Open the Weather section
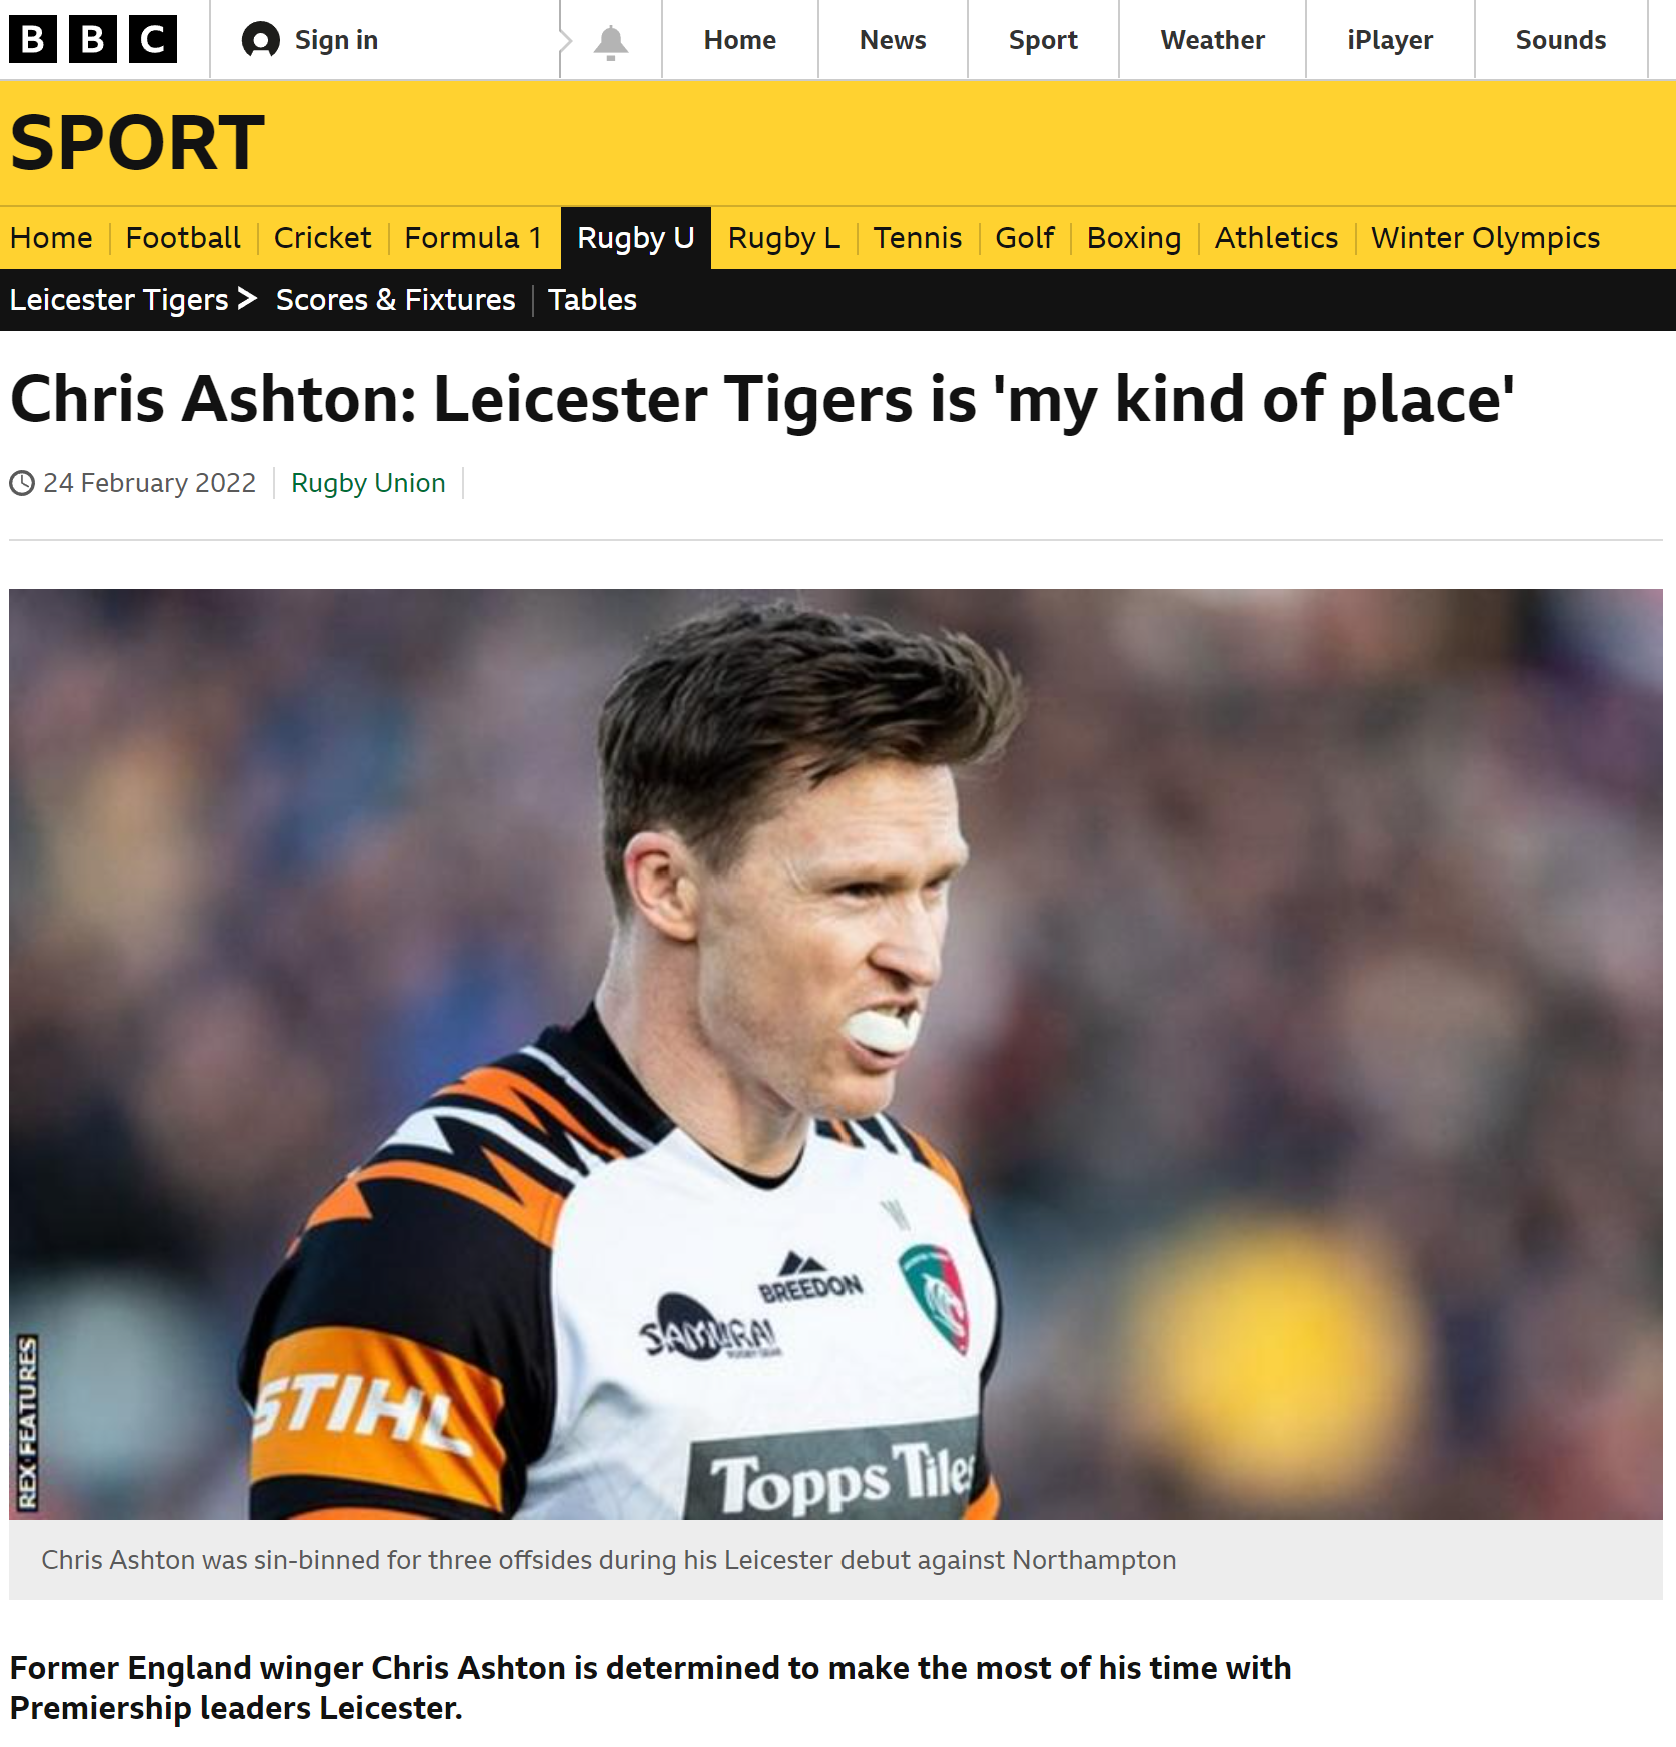 click(x=1212, y=40)
